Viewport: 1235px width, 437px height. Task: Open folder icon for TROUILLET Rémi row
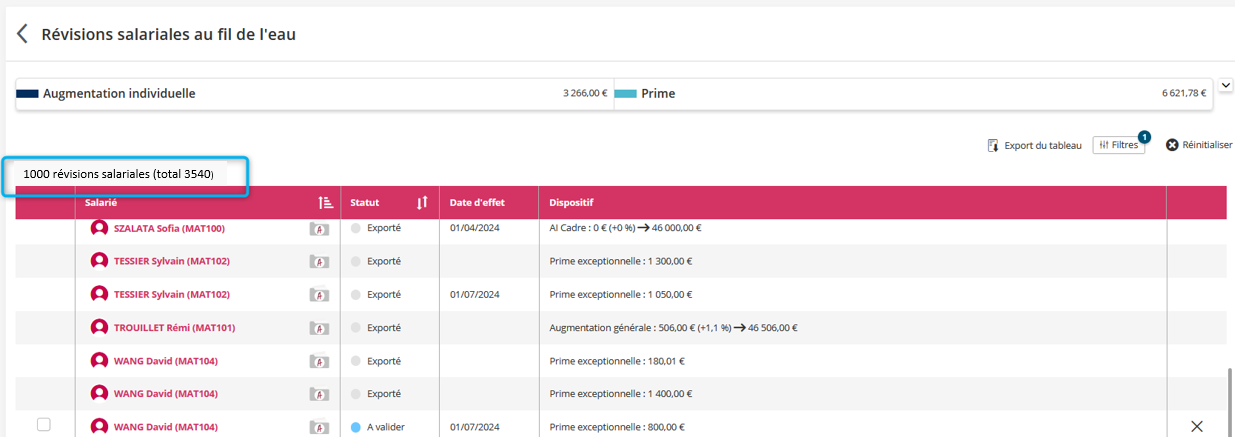tap(319, 328)
